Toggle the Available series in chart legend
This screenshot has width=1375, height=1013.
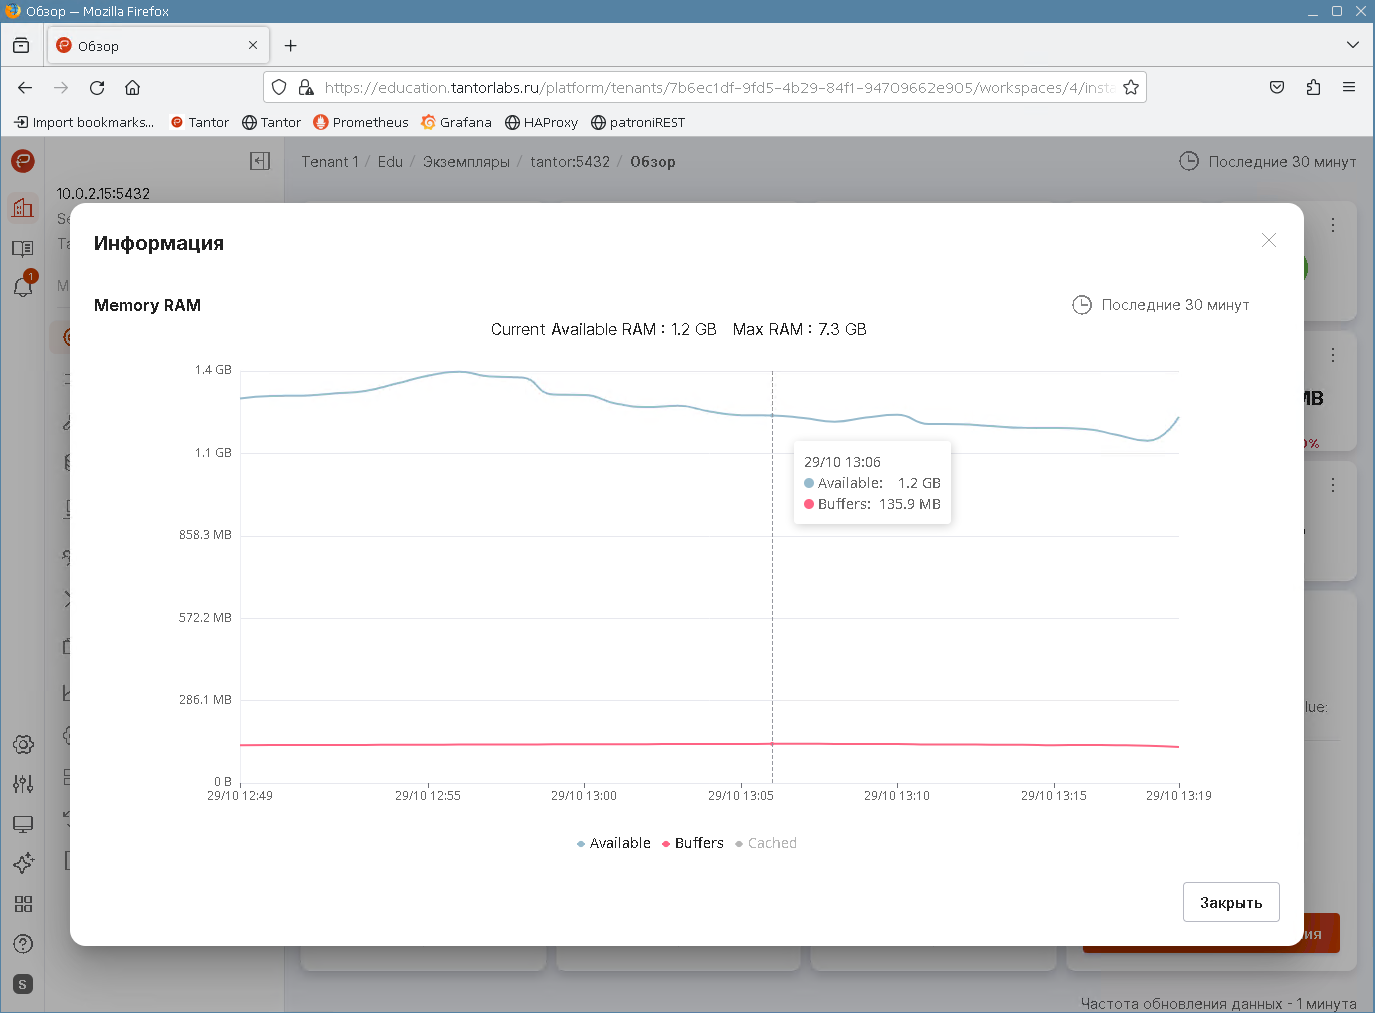614,843
